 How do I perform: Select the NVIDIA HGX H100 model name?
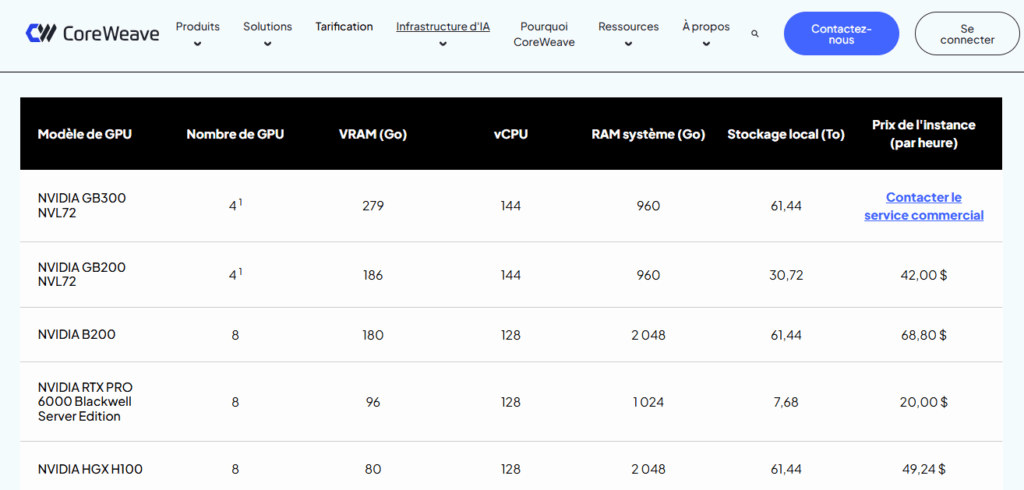click(90, 469)
